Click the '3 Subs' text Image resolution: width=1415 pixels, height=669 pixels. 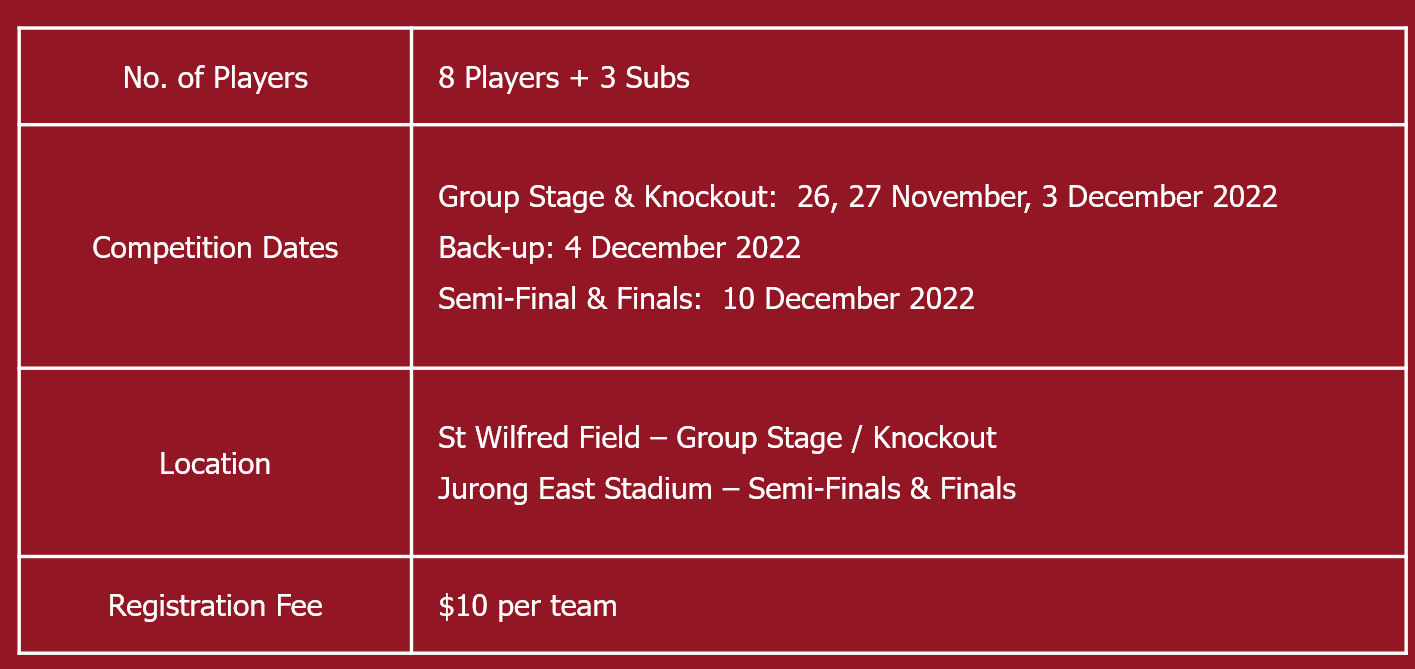[x=645, y=78]
